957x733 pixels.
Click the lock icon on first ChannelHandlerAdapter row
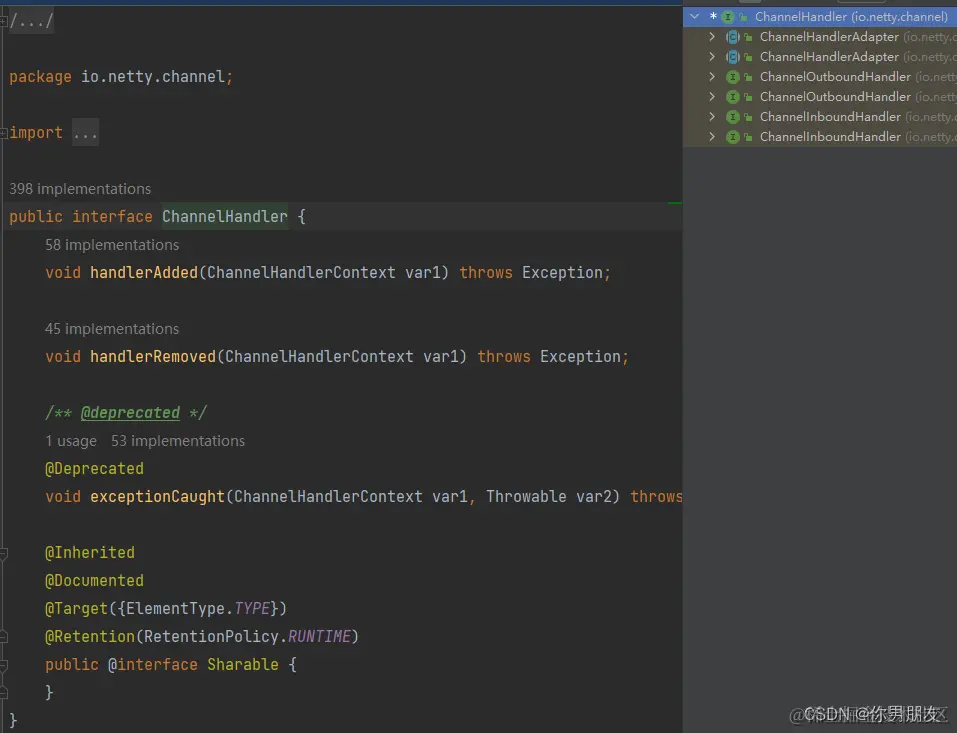[x=748, y=38]
